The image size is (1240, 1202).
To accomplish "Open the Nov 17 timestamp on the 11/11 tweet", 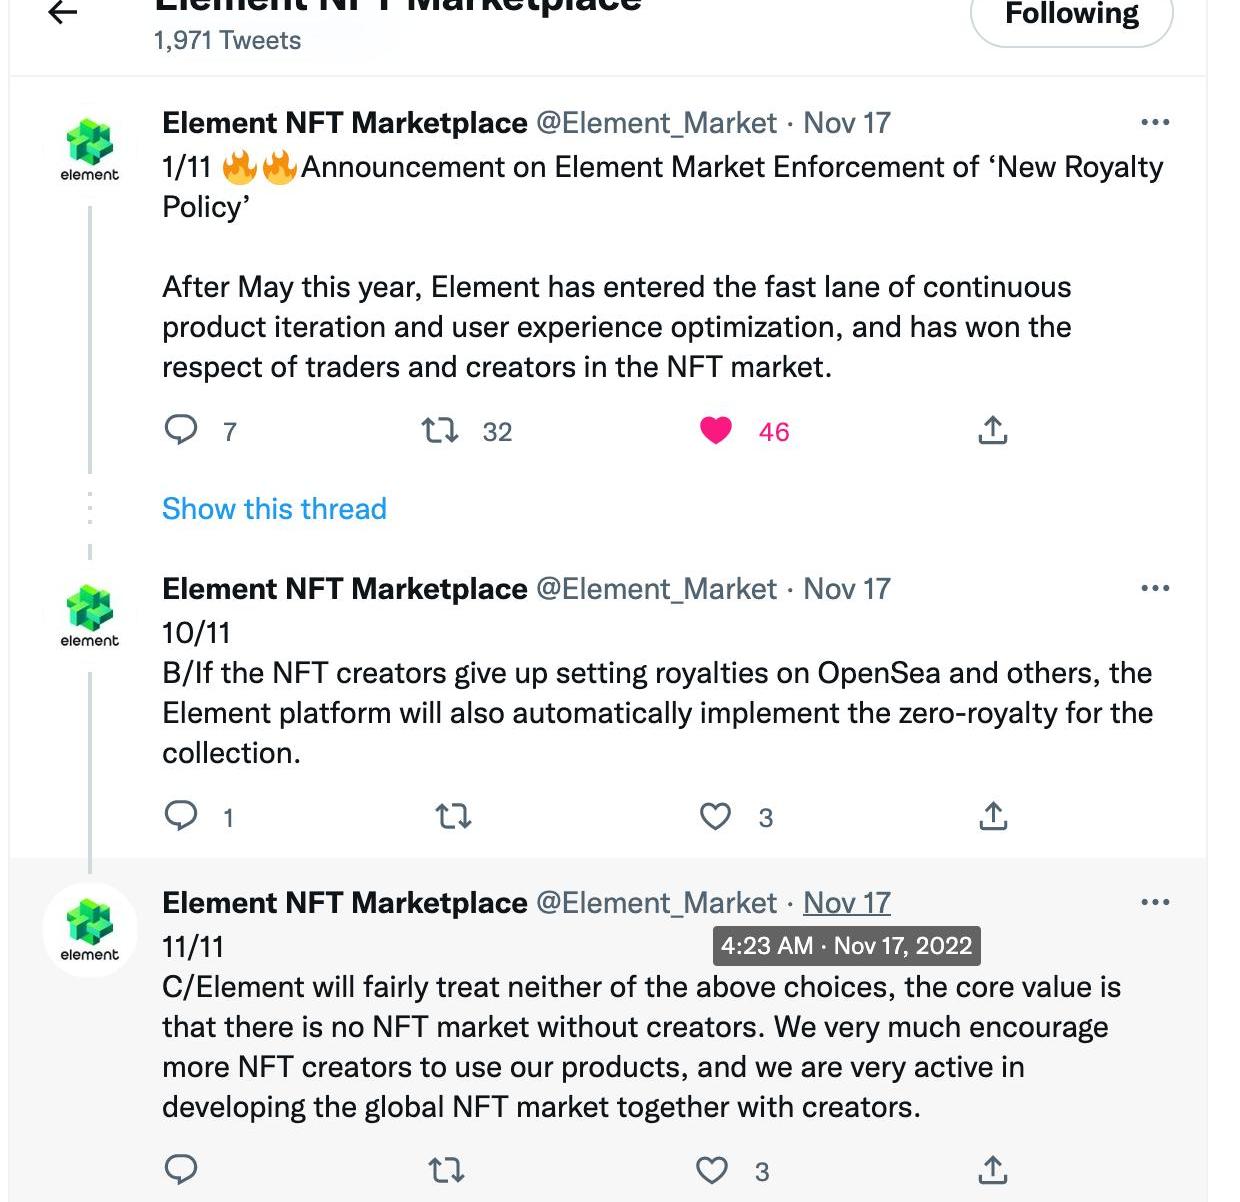I will [846, 903].
